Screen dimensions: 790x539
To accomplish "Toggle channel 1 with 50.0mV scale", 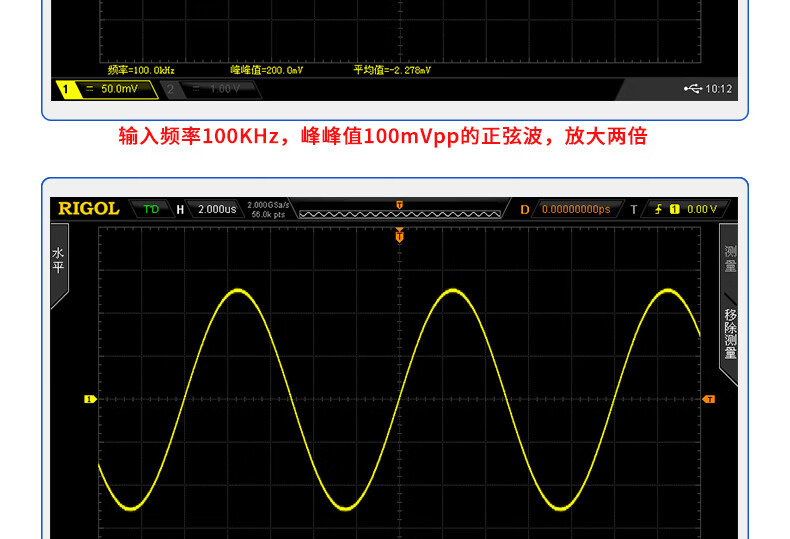I will tap(108, 89).
